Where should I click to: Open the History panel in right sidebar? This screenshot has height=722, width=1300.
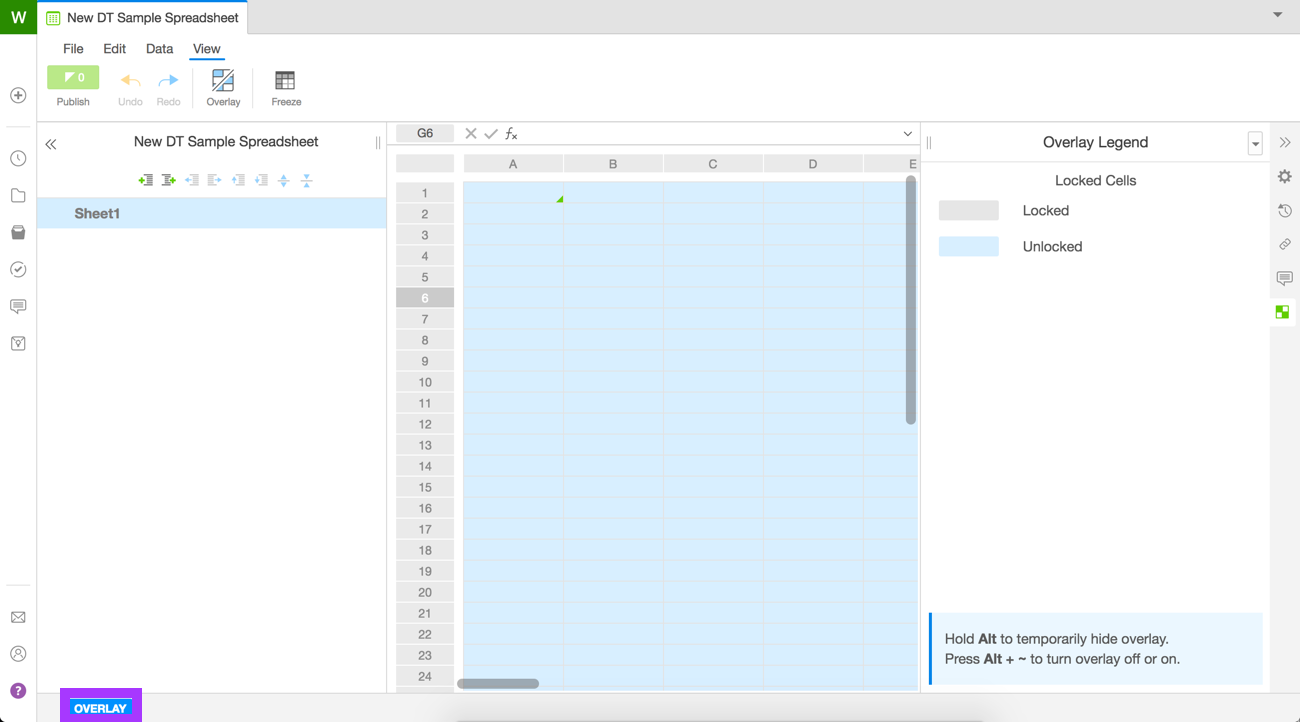(1285, 211)
